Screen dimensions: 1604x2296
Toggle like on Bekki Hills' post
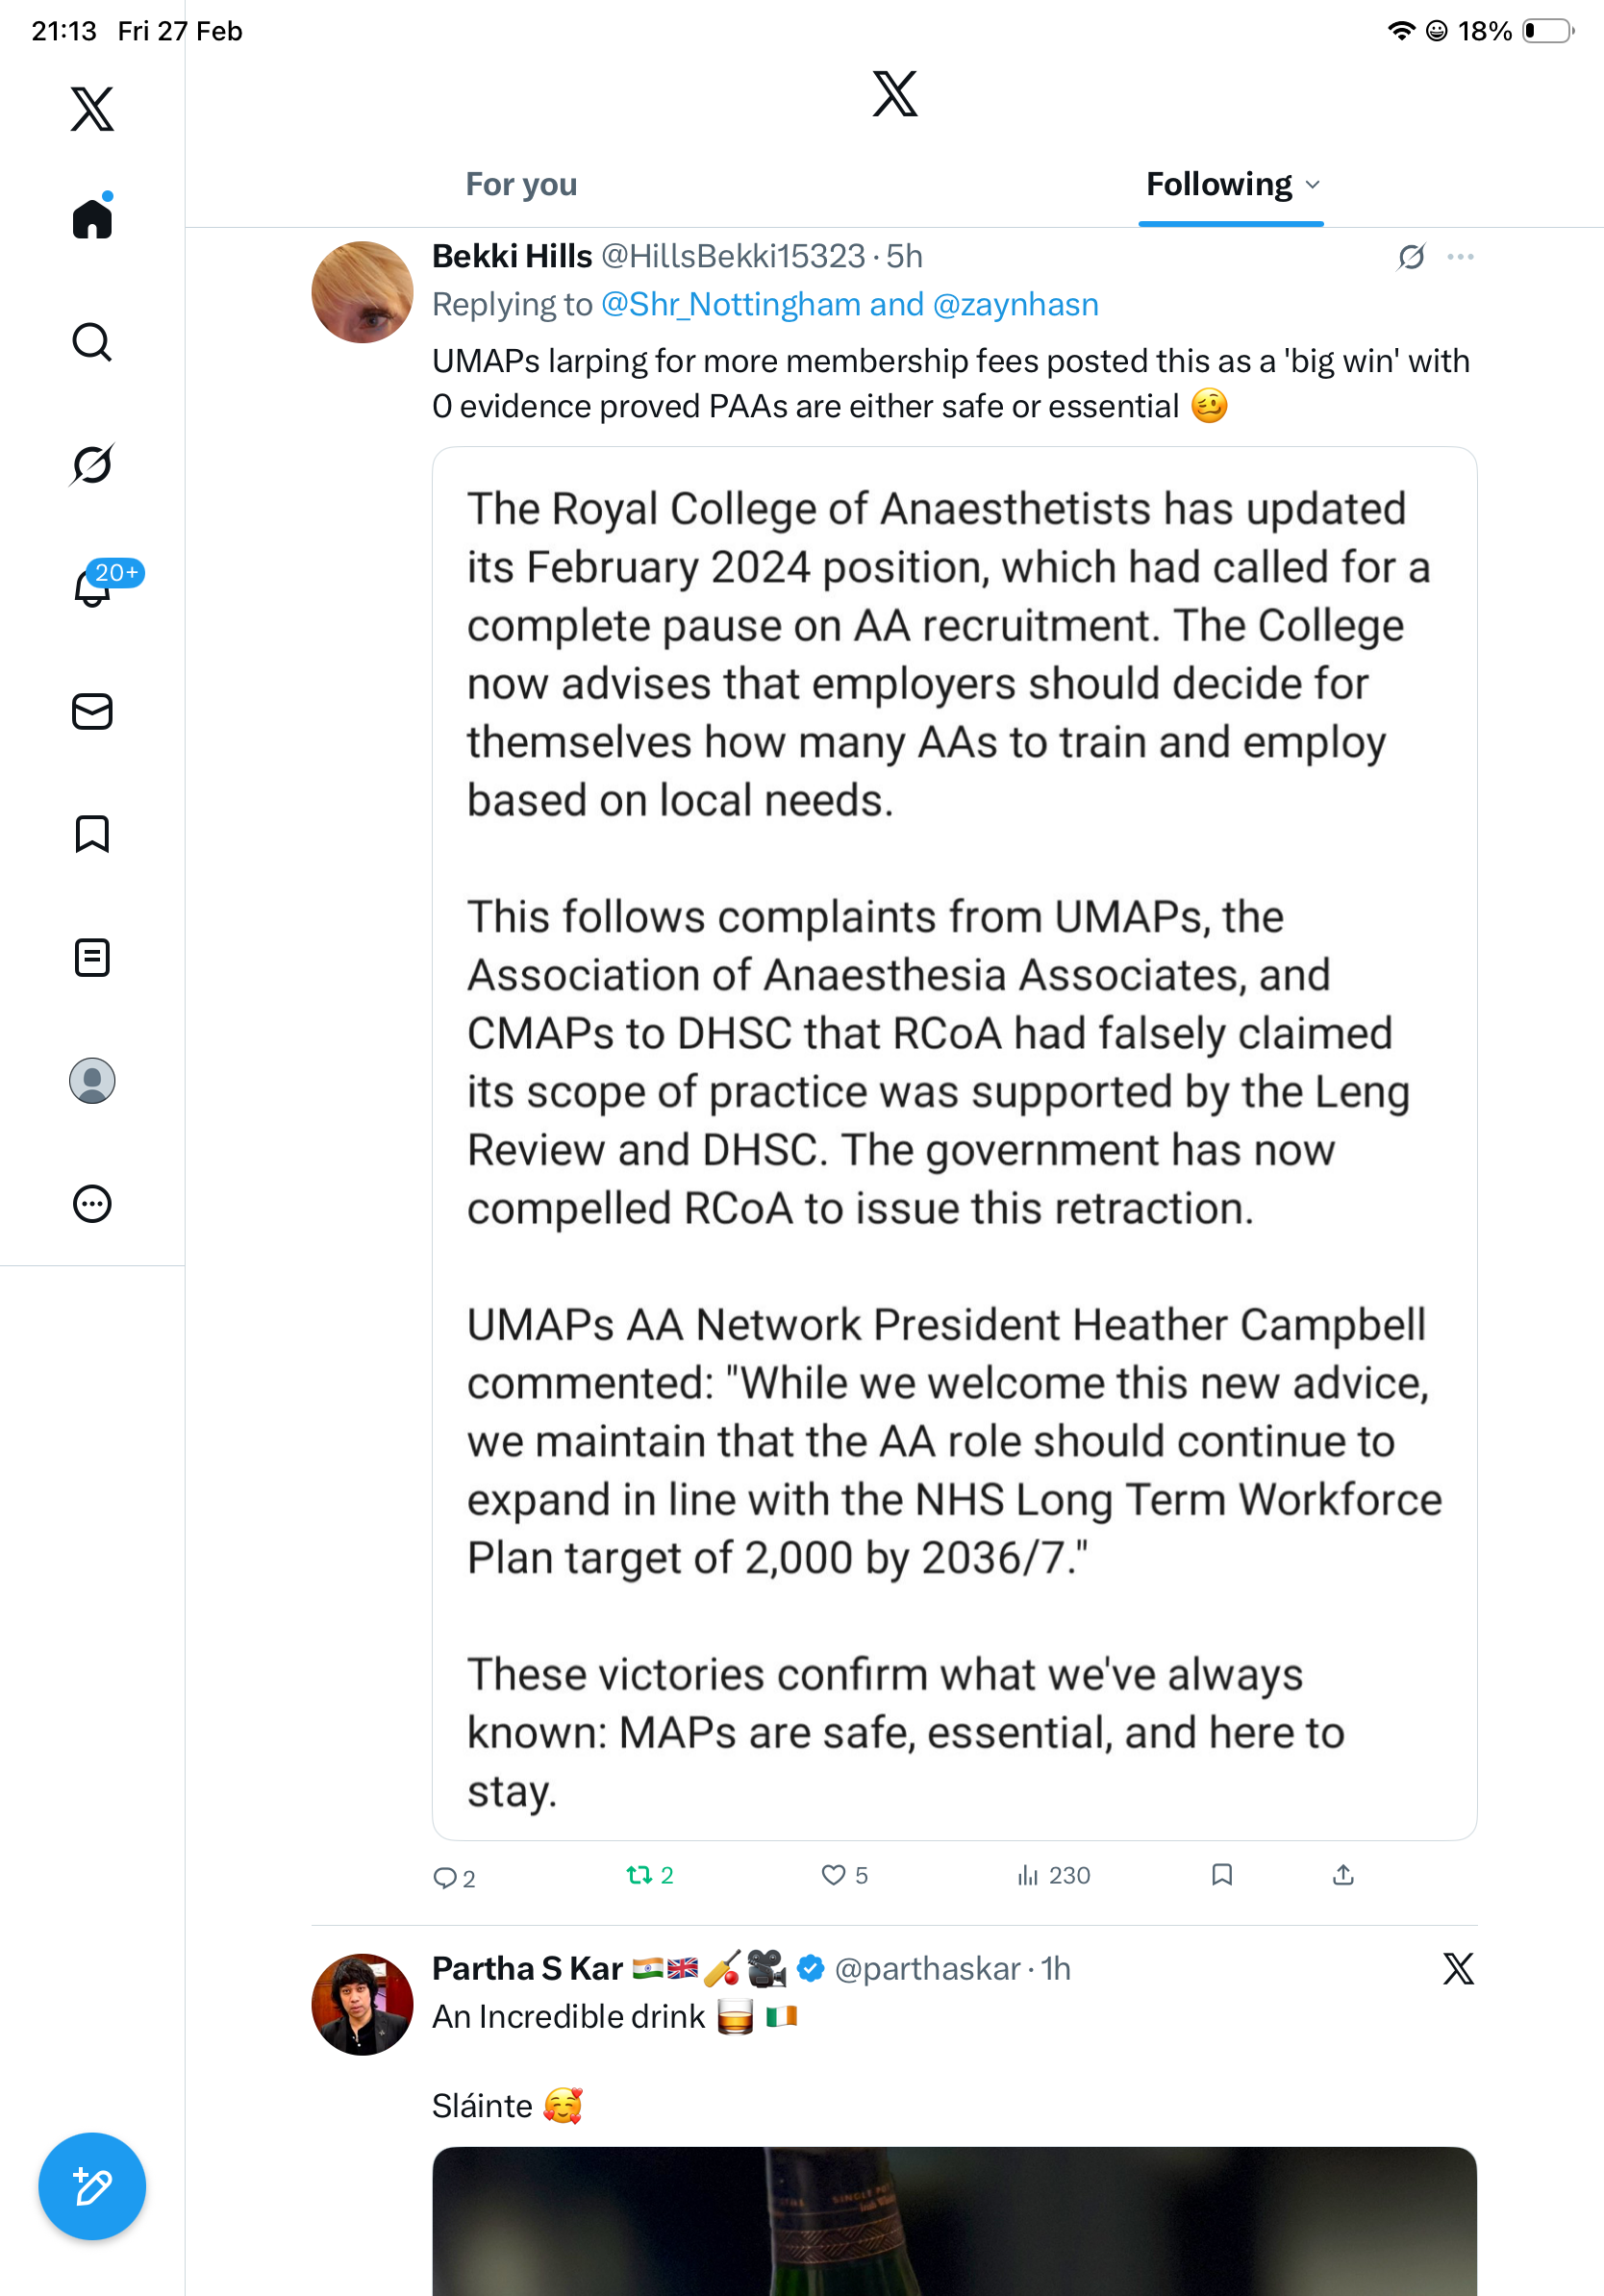[833, 1875]
